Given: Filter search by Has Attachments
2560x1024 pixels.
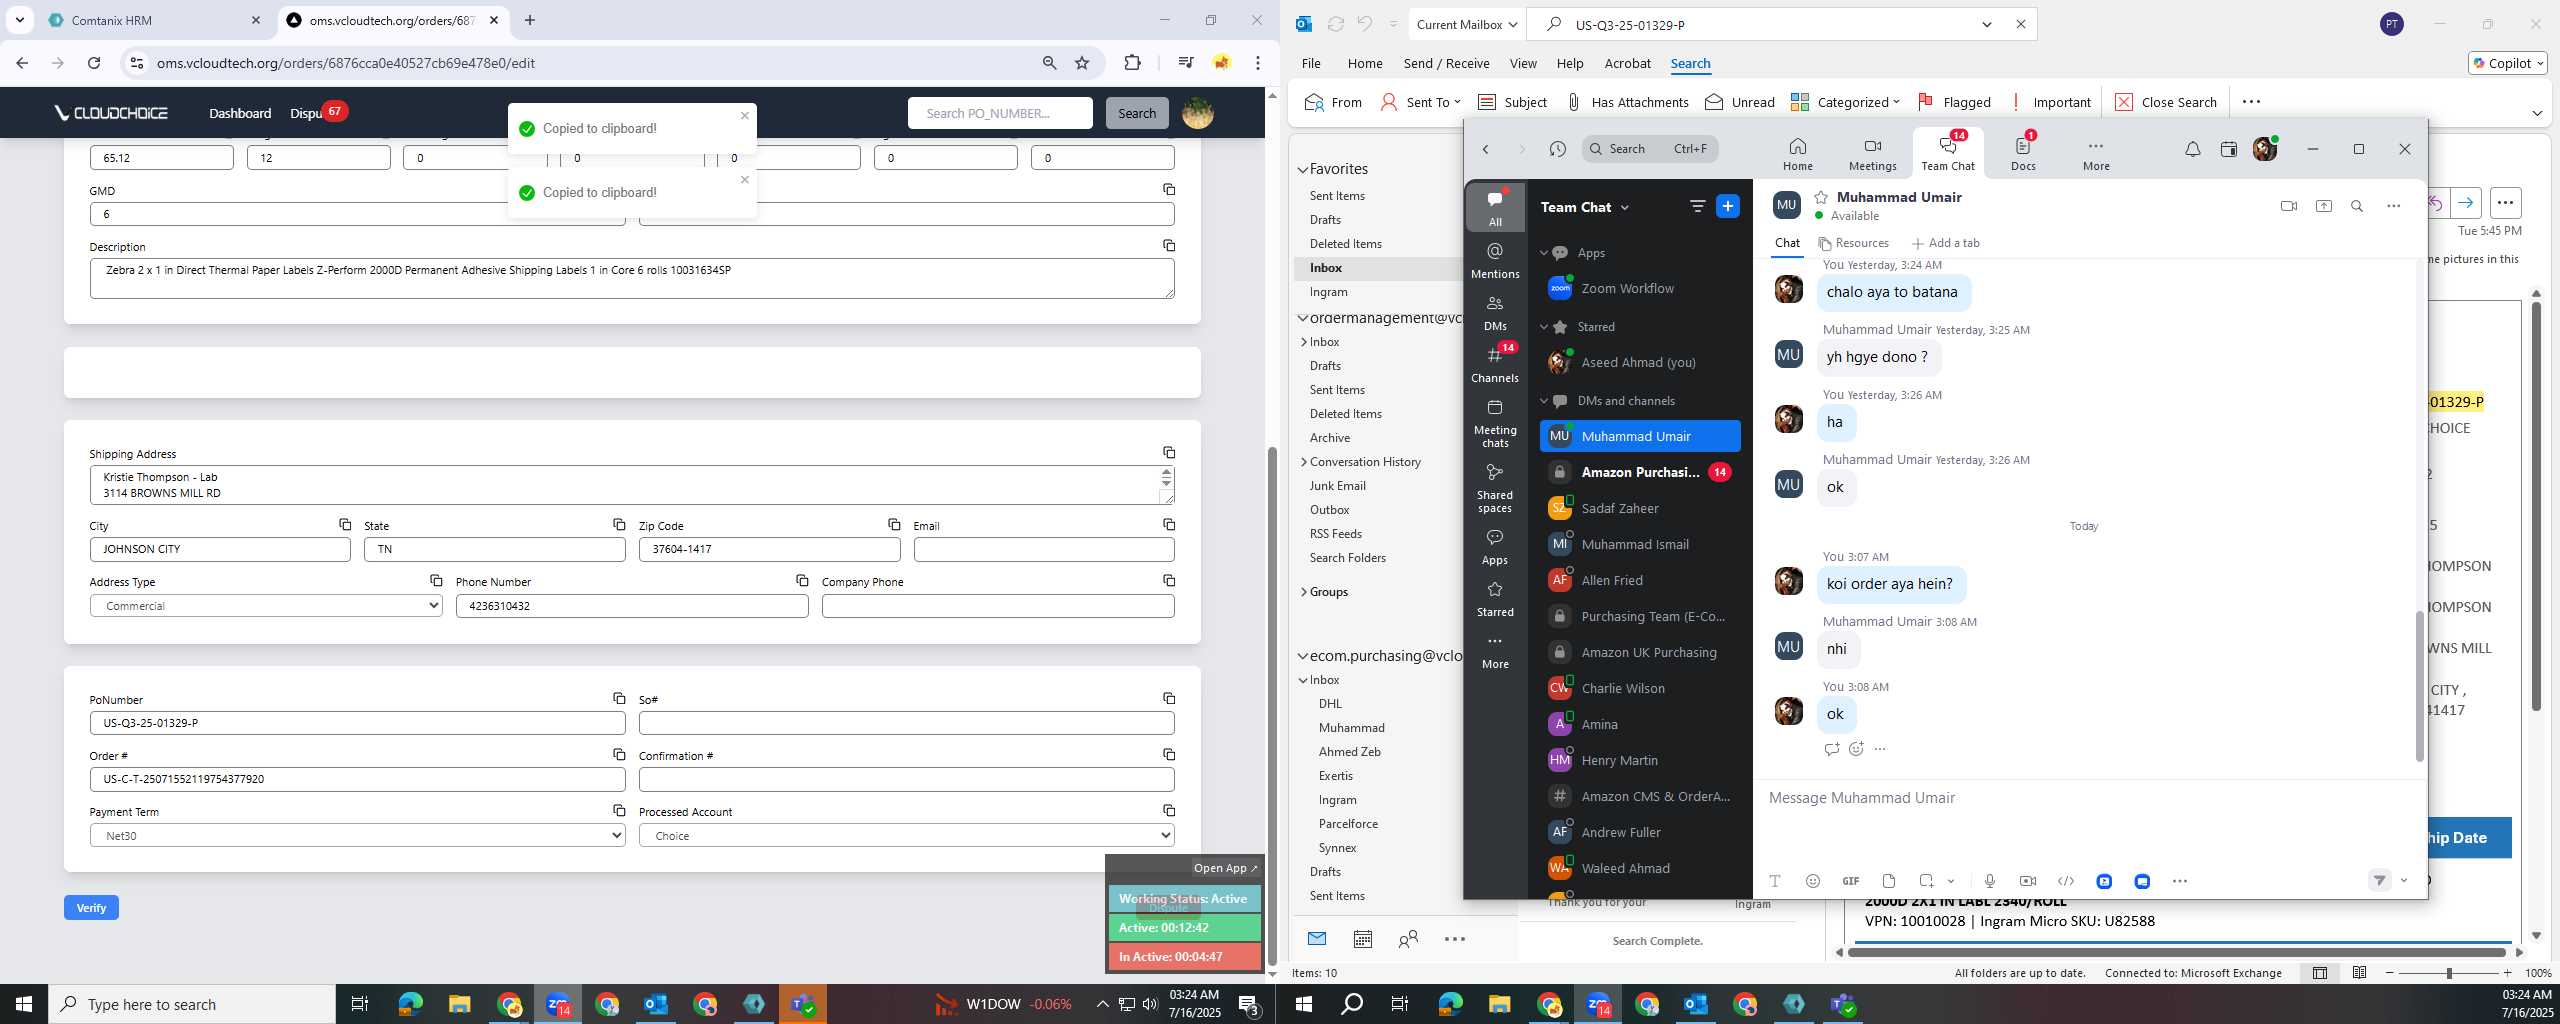Looking at the screenshot, I should click(1627, 102).
